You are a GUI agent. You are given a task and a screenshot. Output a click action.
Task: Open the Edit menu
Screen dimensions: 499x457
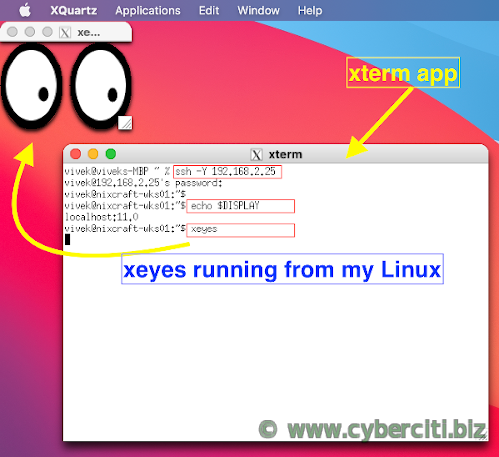click(x=209, y=10)
